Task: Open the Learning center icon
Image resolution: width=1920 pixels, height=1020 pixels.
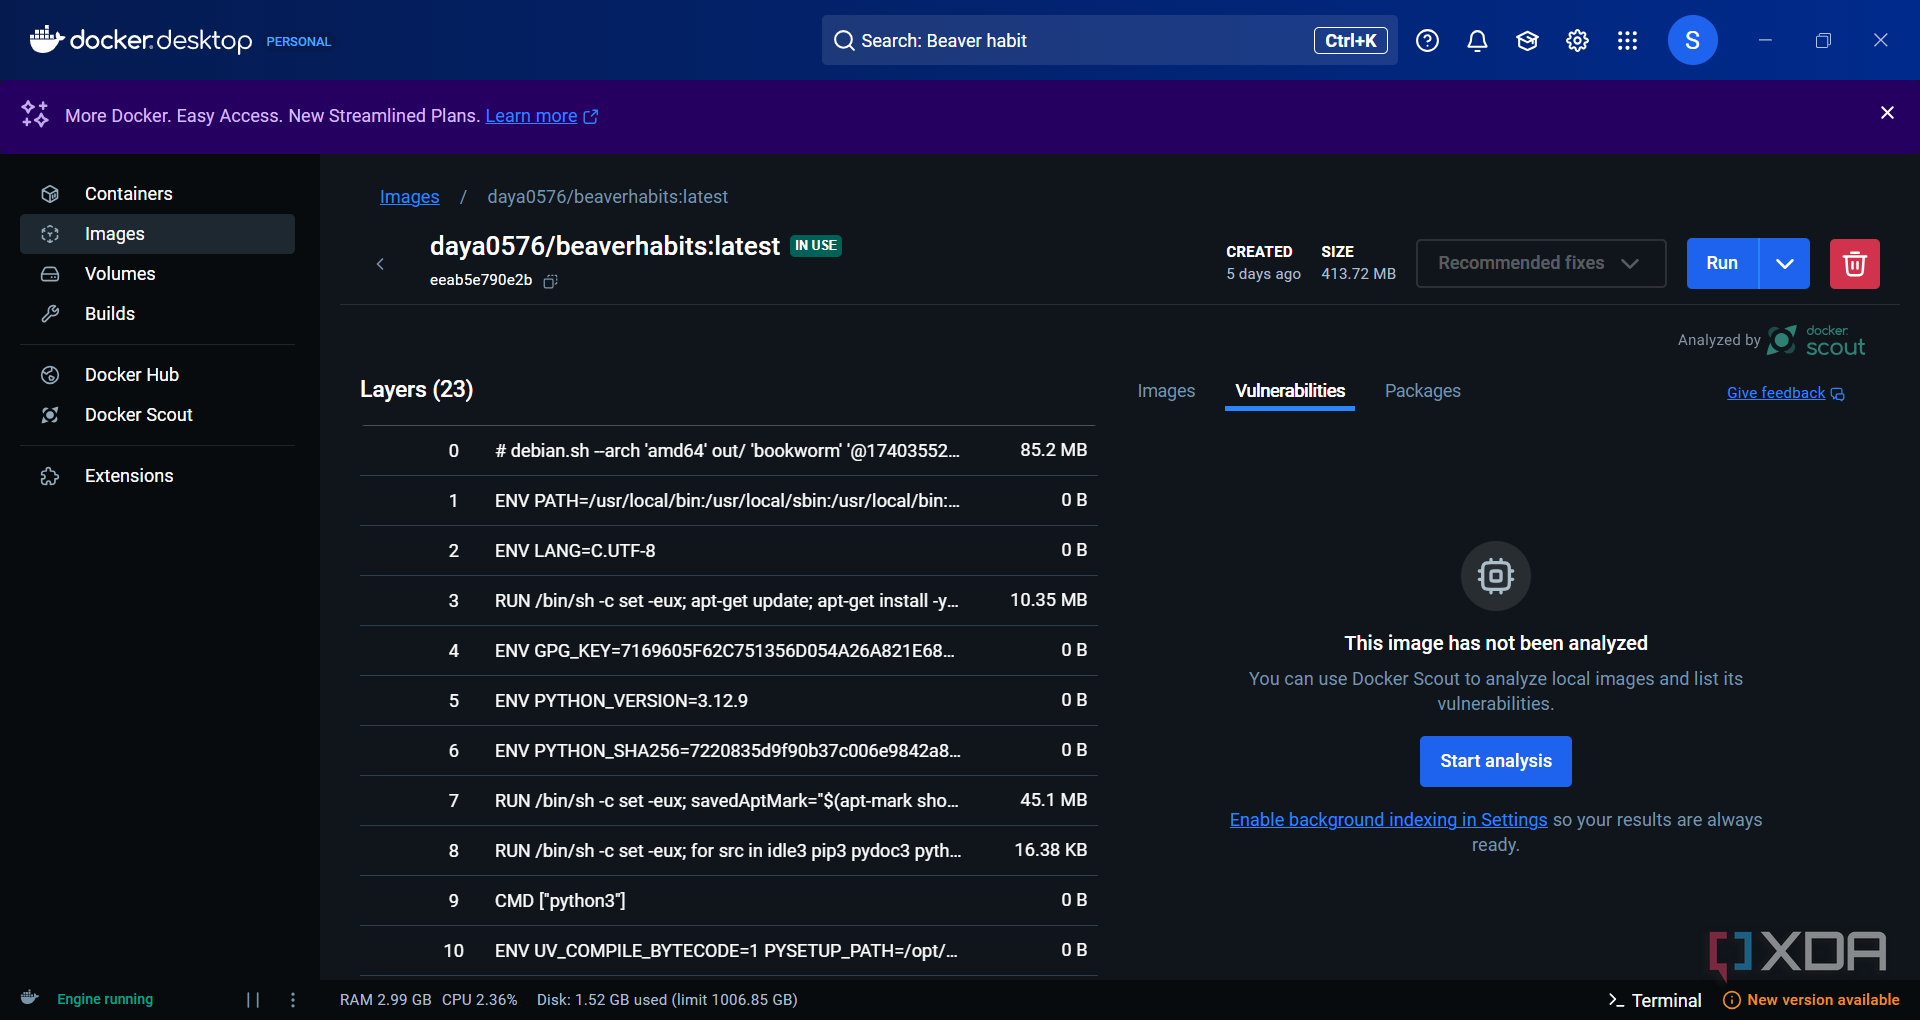Action: click(1527, 41)
